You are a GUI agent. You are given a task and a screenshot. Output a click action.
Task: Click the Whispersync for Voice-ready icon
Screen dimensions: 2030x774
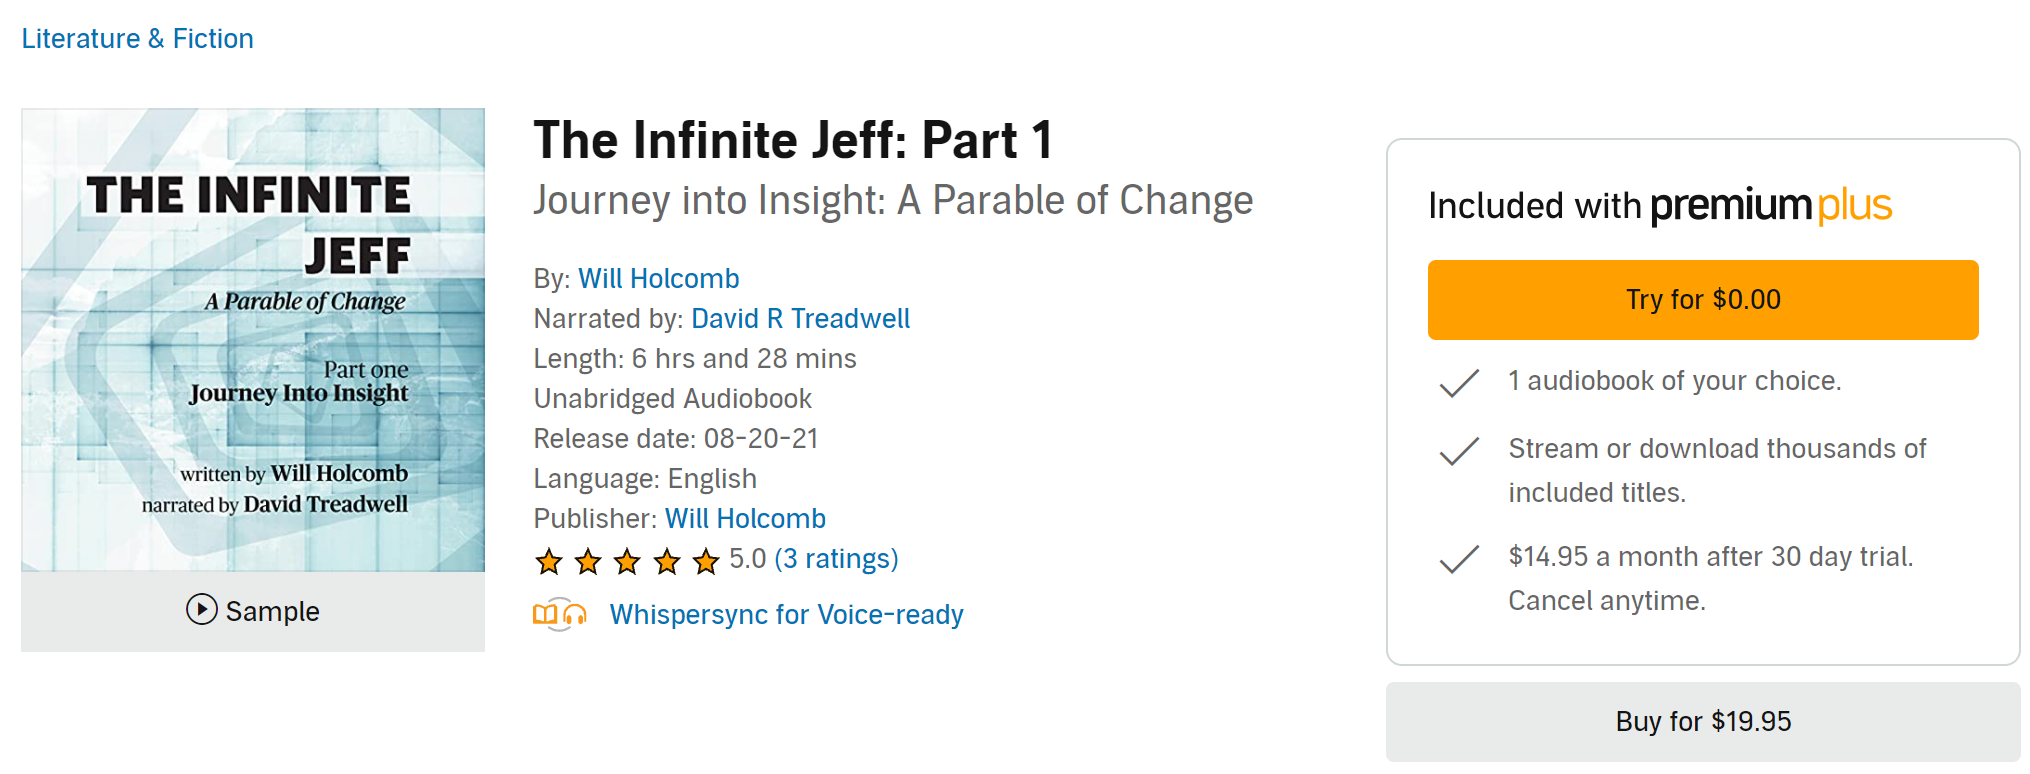pos(560,616)
